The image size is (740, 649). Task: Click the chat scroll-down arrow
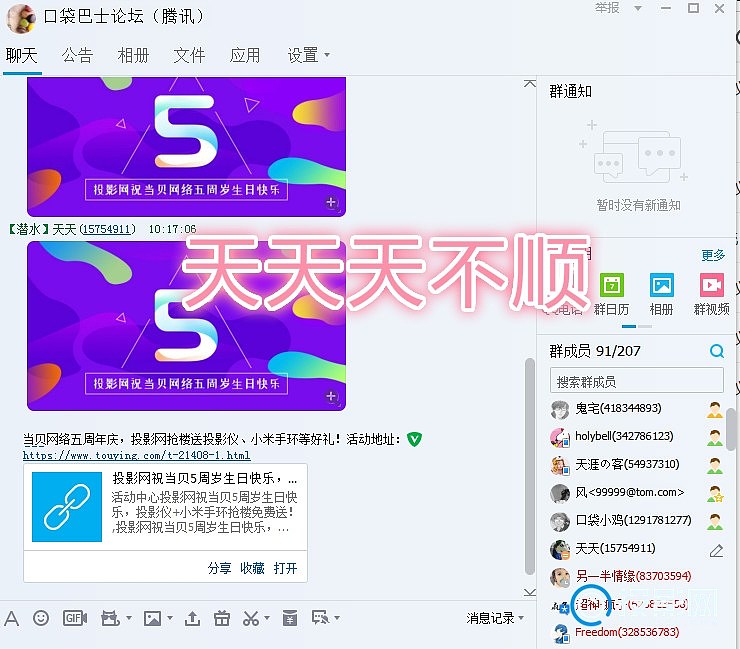pos(530,592)
